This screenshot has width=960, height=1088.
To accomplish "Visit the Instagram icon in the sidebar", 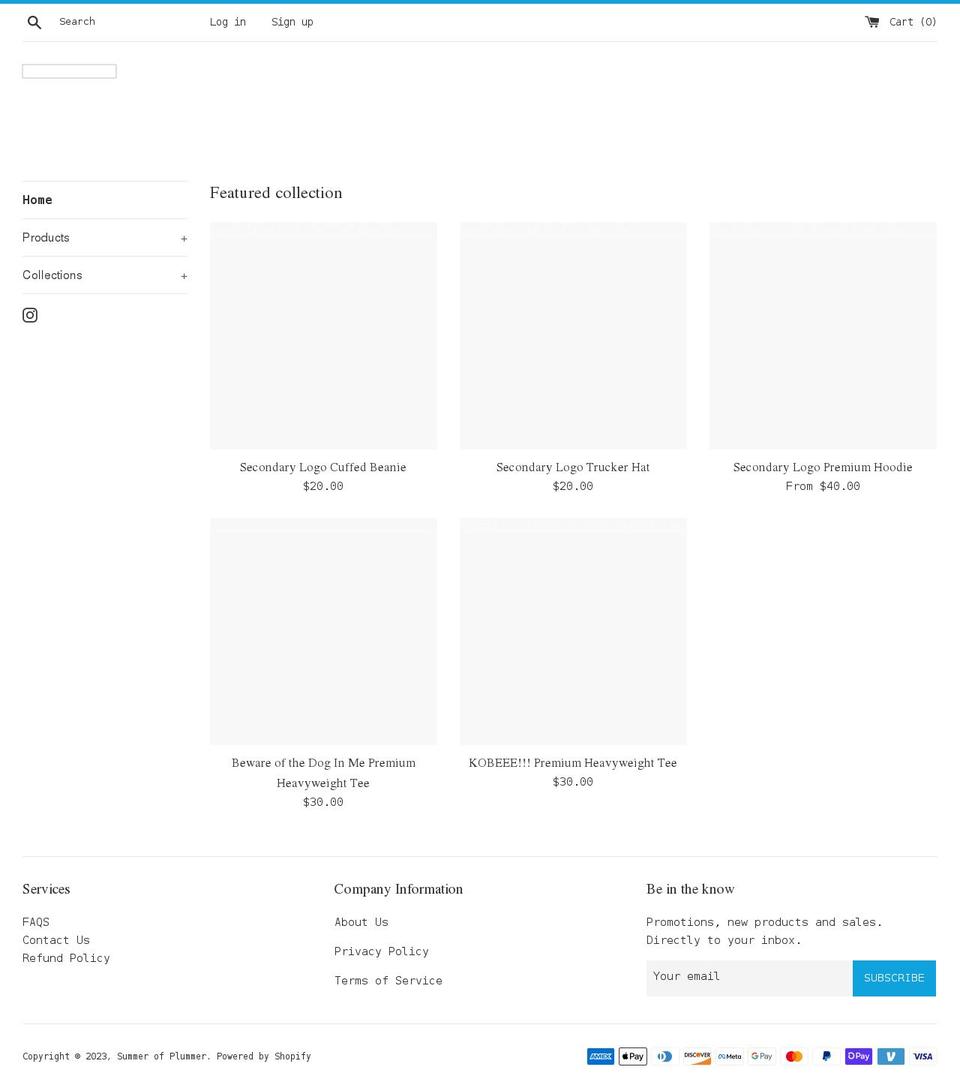I will click(x=30, y=315).
